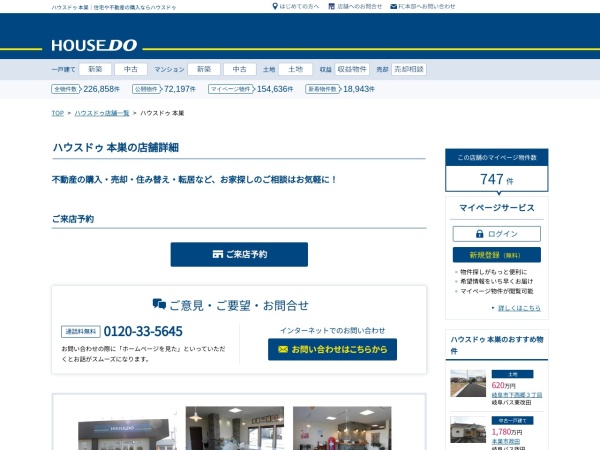Click the 中古一戸建て tag above 1,780万円
Screen dimensions: 600x450
pyautogui.click(x=512, y=421)
